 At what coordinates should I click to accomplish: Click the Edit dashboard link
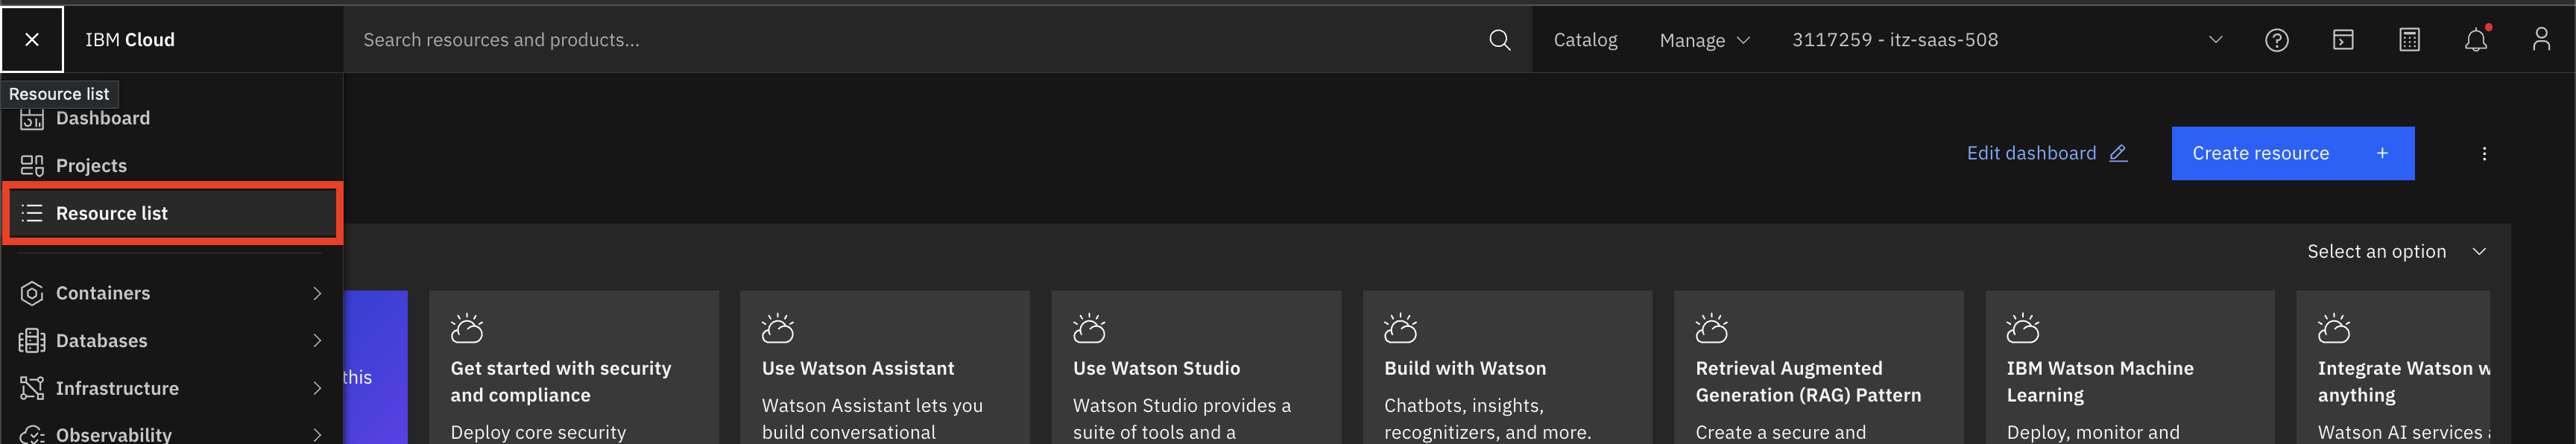(x=2046, y=153)
